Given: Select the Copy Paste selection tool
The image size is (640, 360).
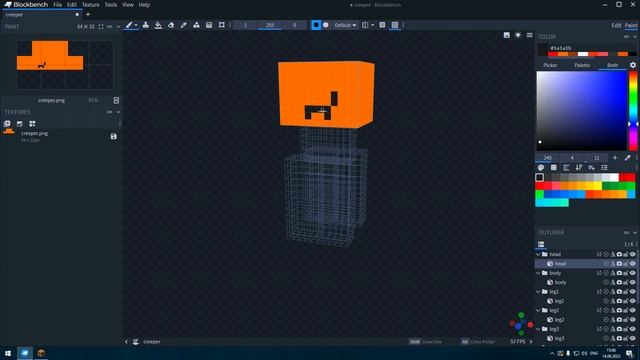Looking at the screenshot, I should pyautogui.click(x=222, y=25).
